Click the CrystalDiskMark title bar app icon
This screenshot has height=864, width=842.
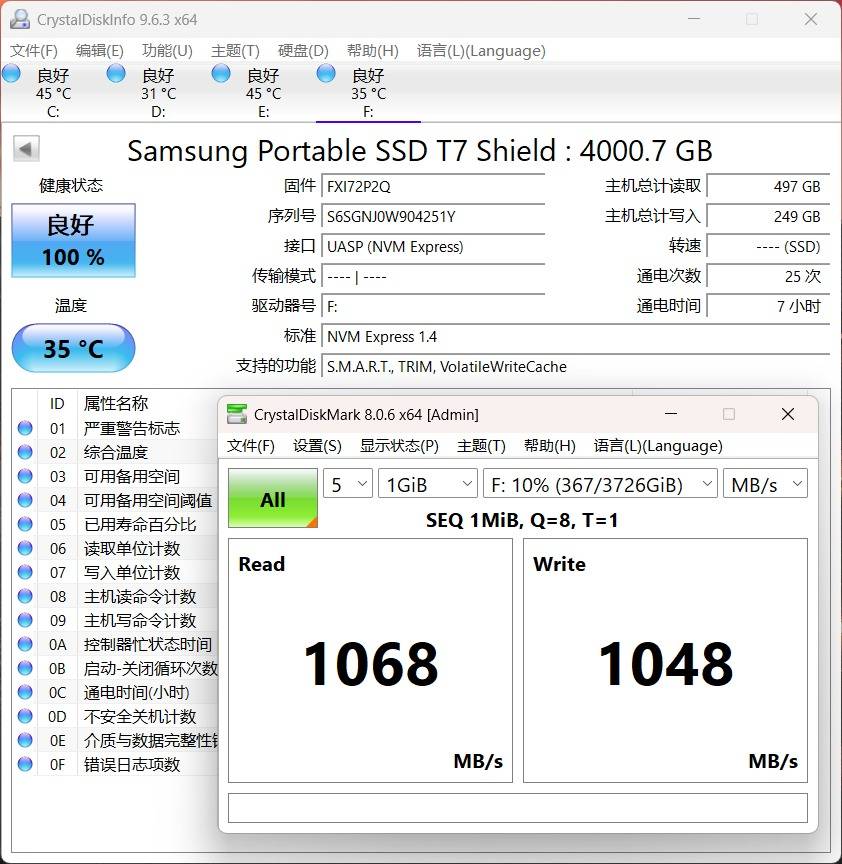pyautogui.click(x=237, y=414)
